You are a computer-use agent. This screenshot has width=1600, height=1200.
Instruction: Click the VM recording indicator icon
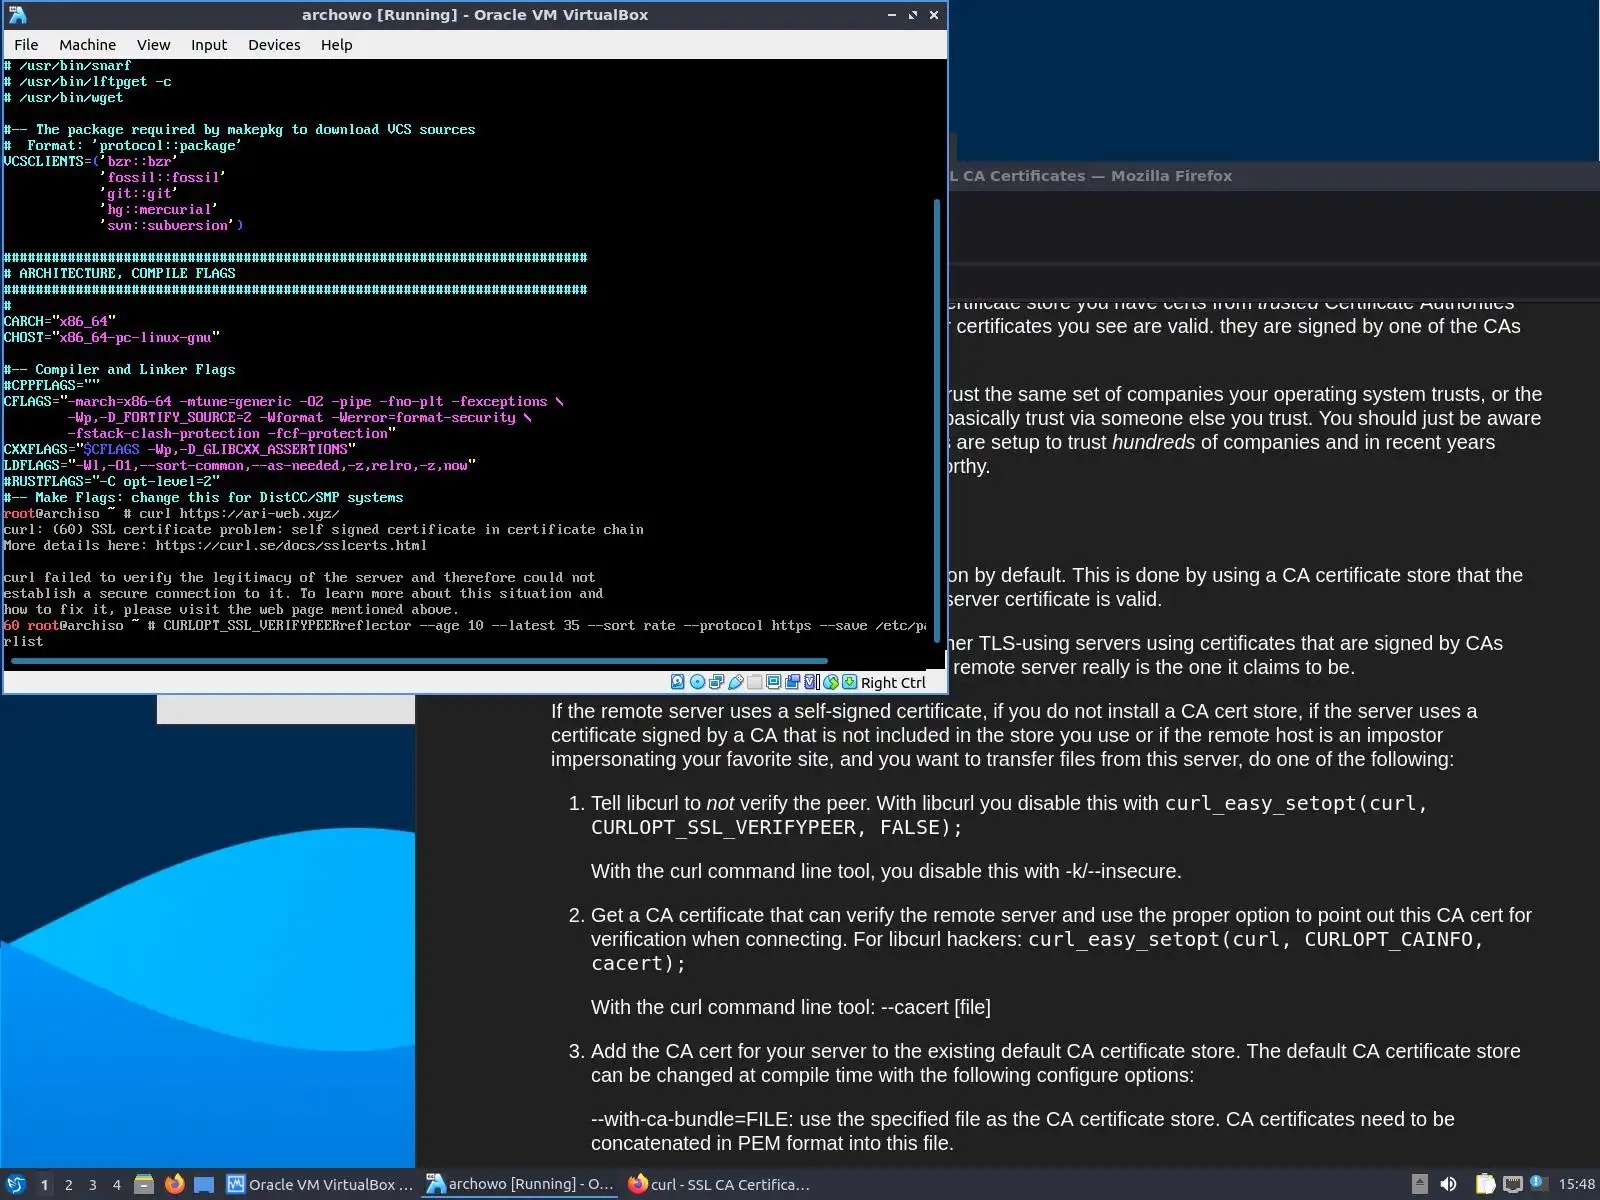pyautogui.click(x=793, y=682)
